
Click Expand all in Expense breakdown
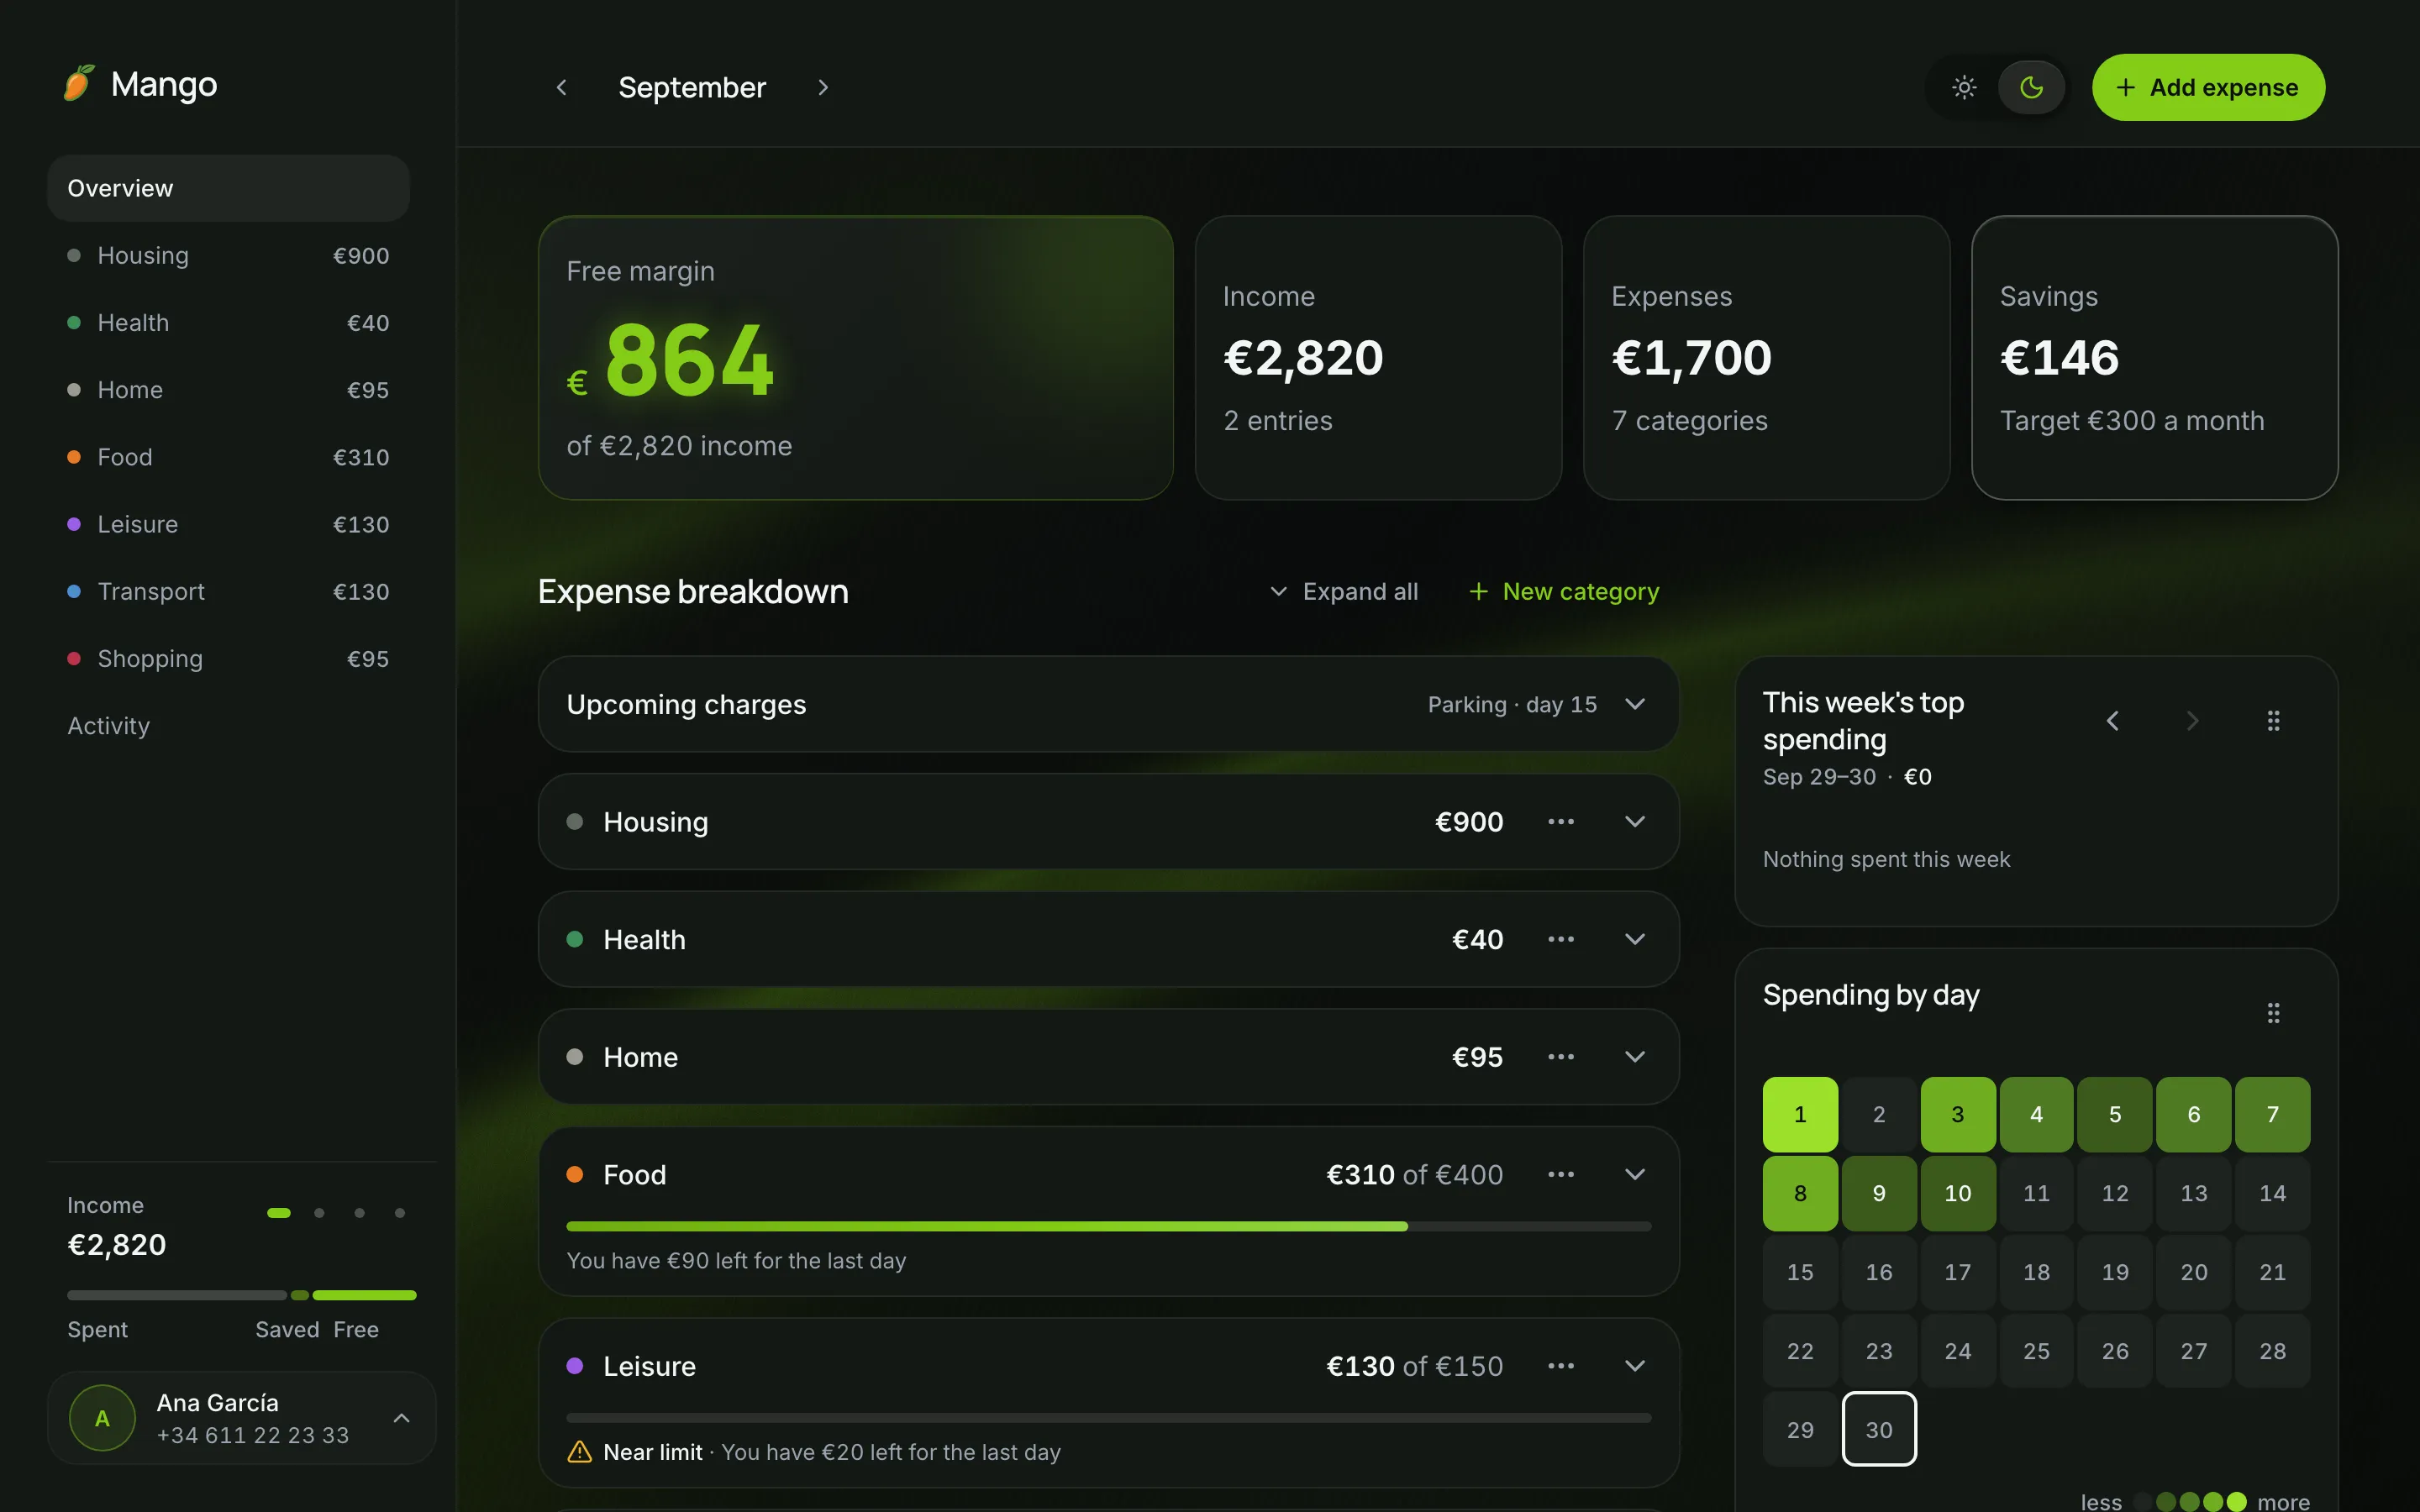1343,591
